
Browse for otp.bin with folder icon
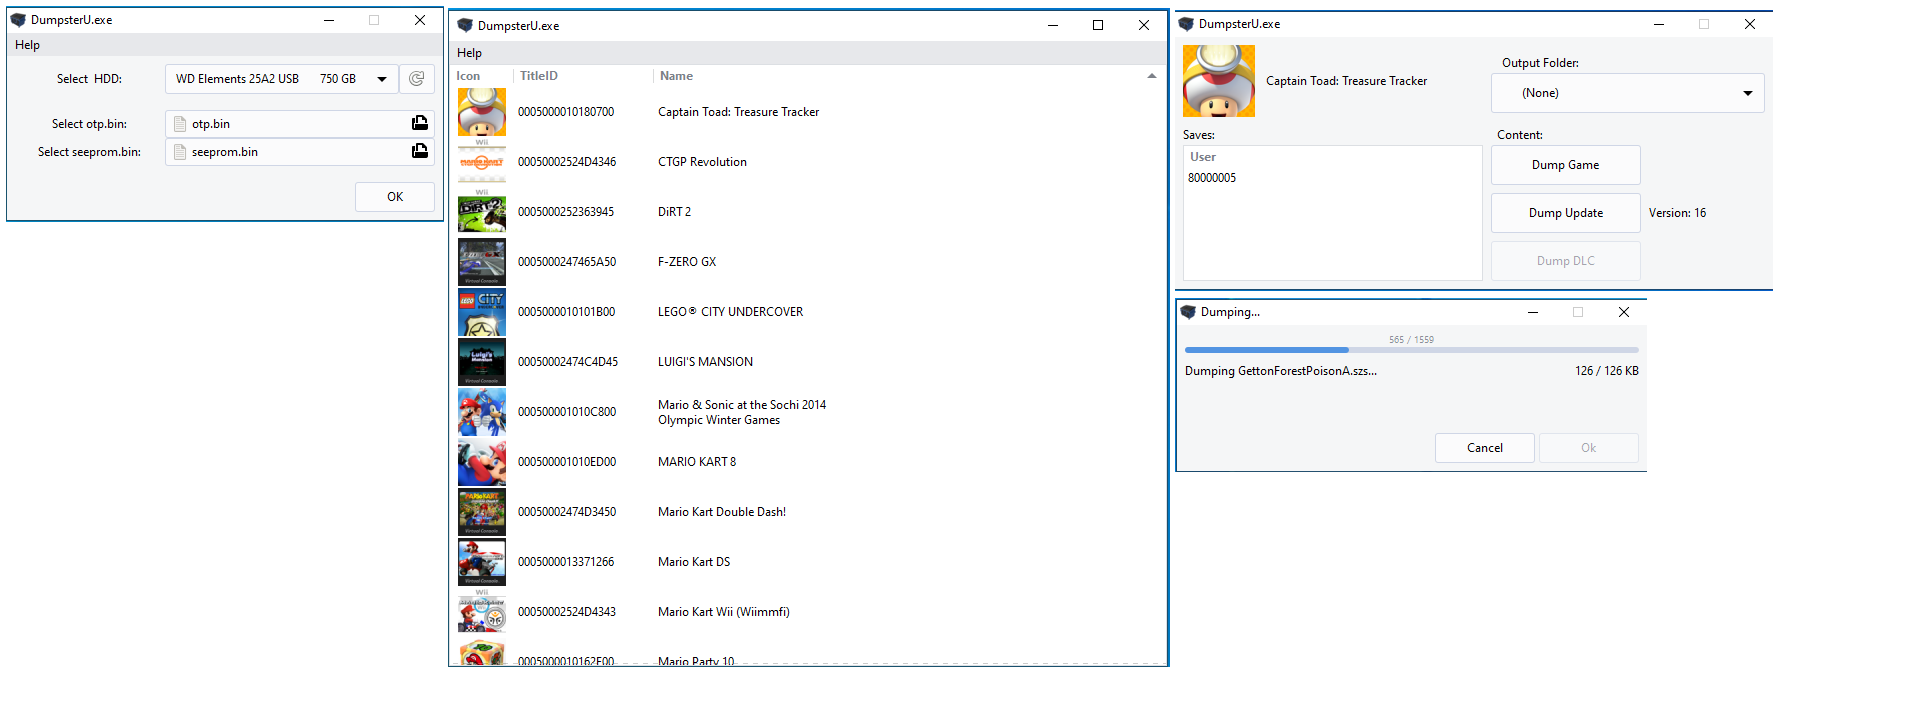tap(420, 123)
